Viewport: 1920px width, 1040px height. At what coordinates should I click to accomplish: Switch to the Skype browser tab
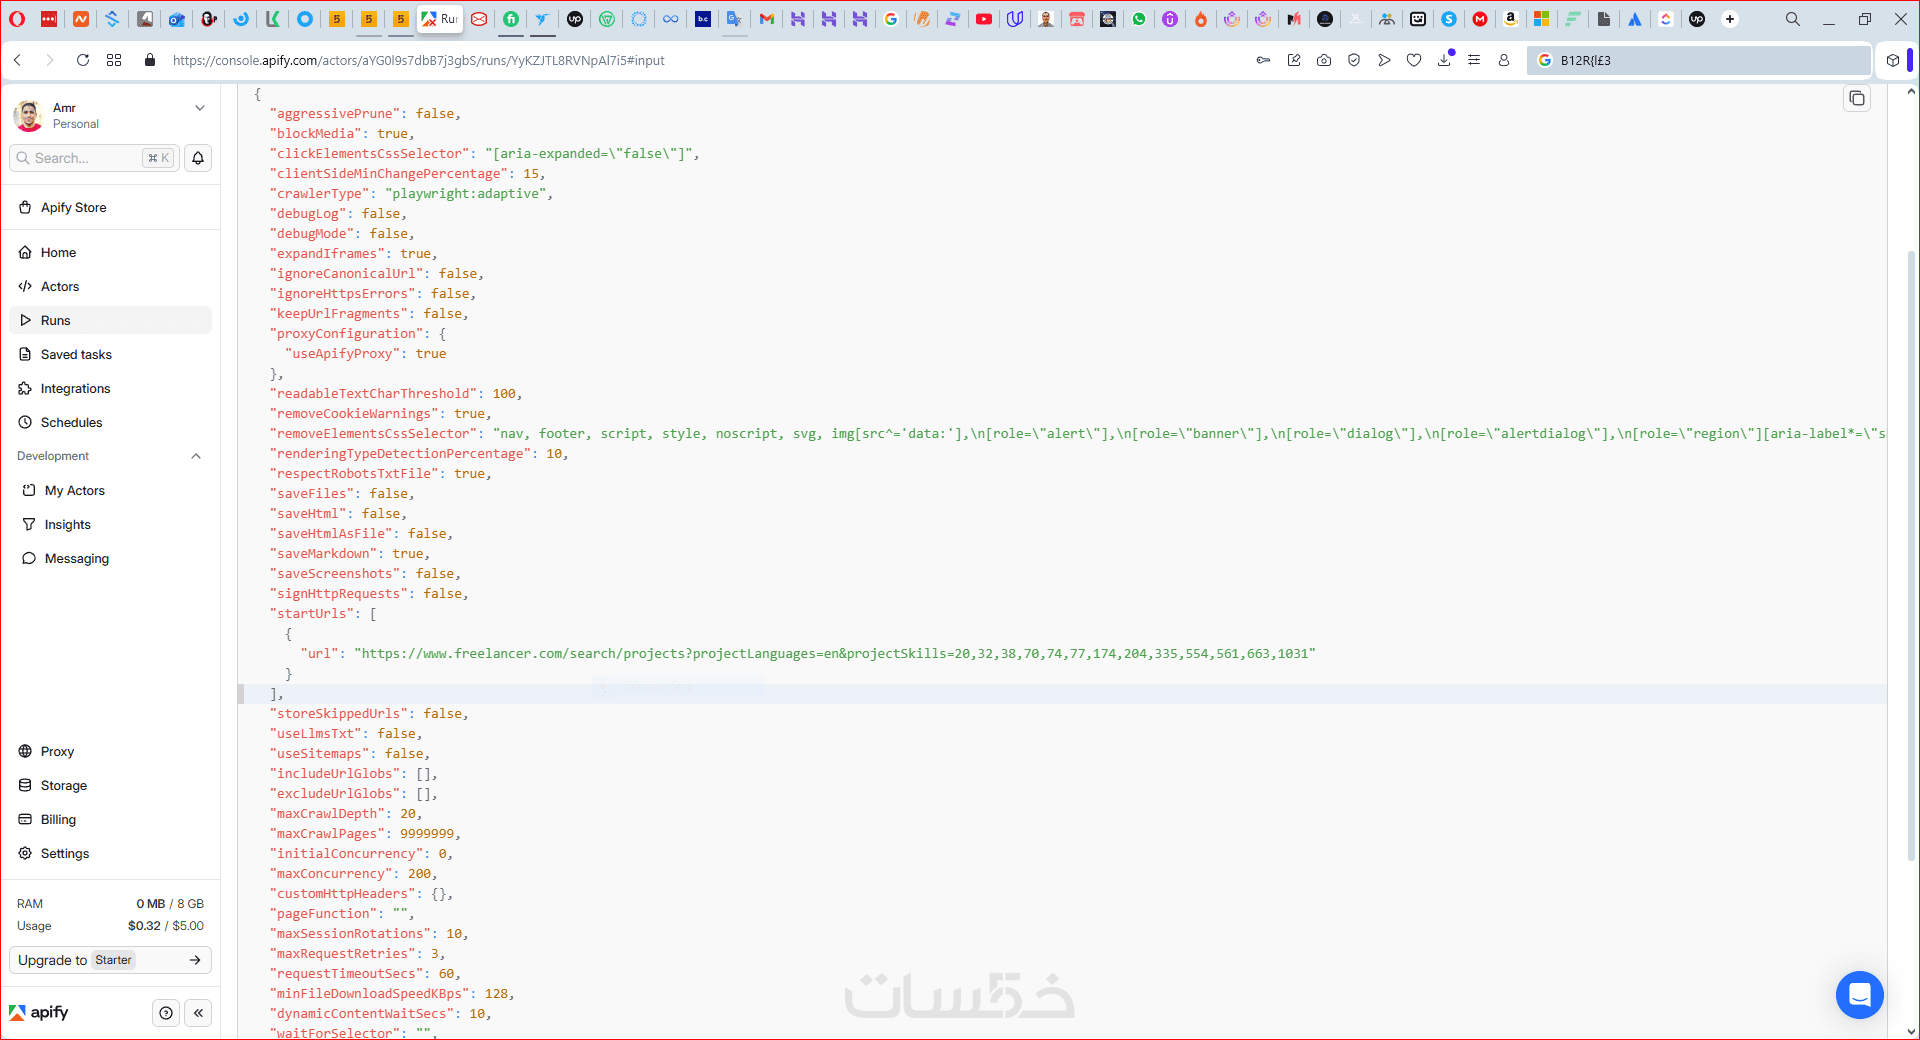[1449, 19]
